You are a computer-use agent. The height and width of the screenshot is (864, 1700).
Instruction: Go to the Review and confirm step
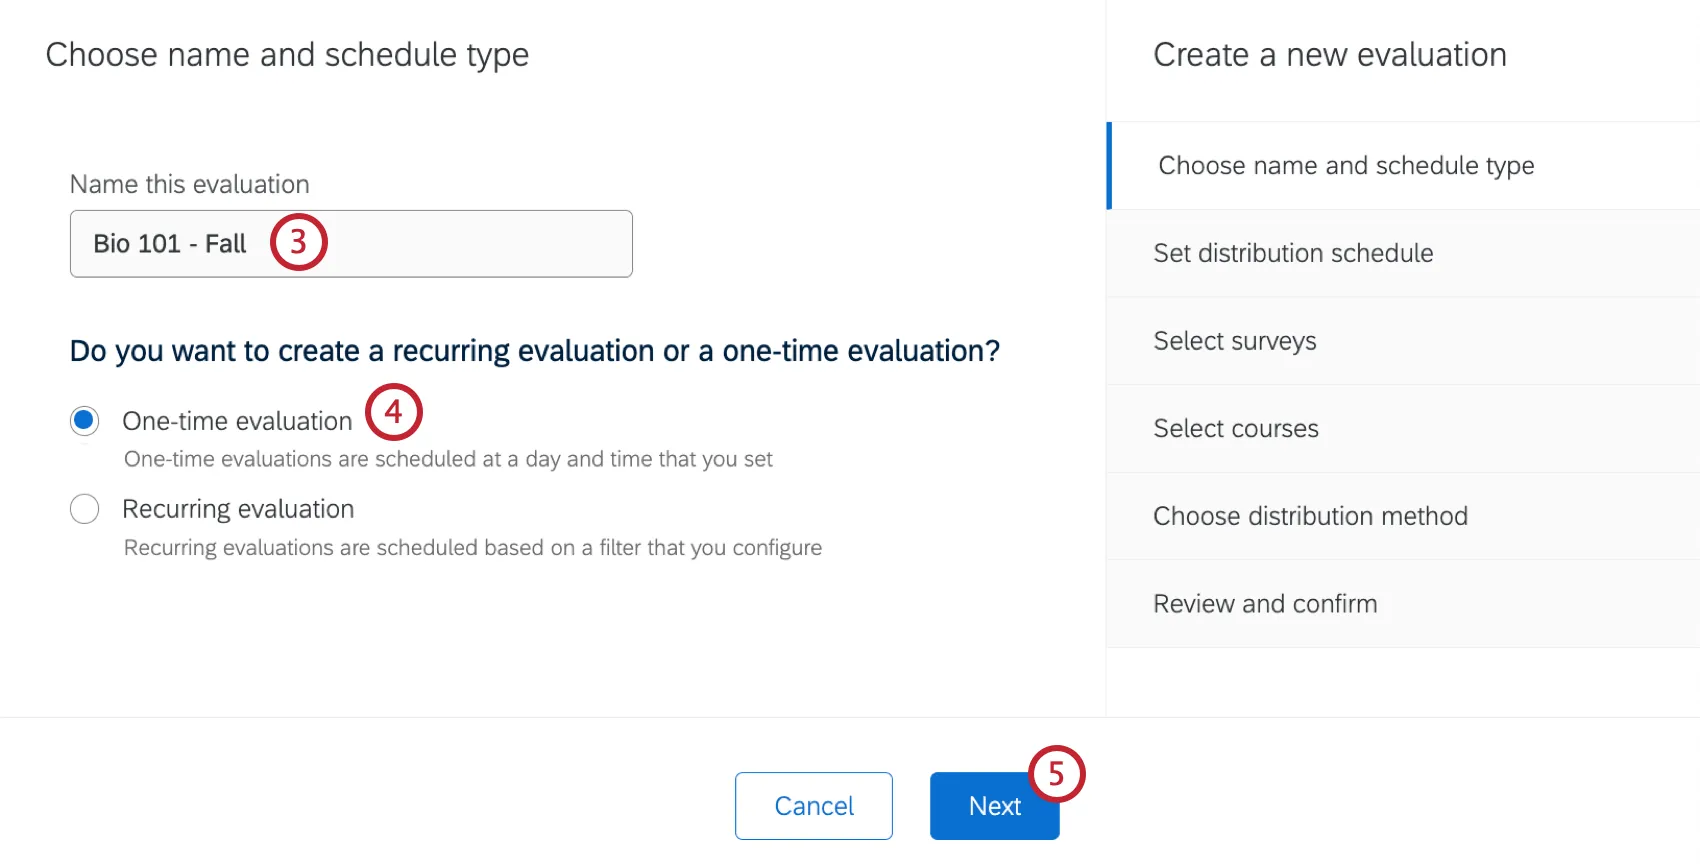coord(1265,603)
